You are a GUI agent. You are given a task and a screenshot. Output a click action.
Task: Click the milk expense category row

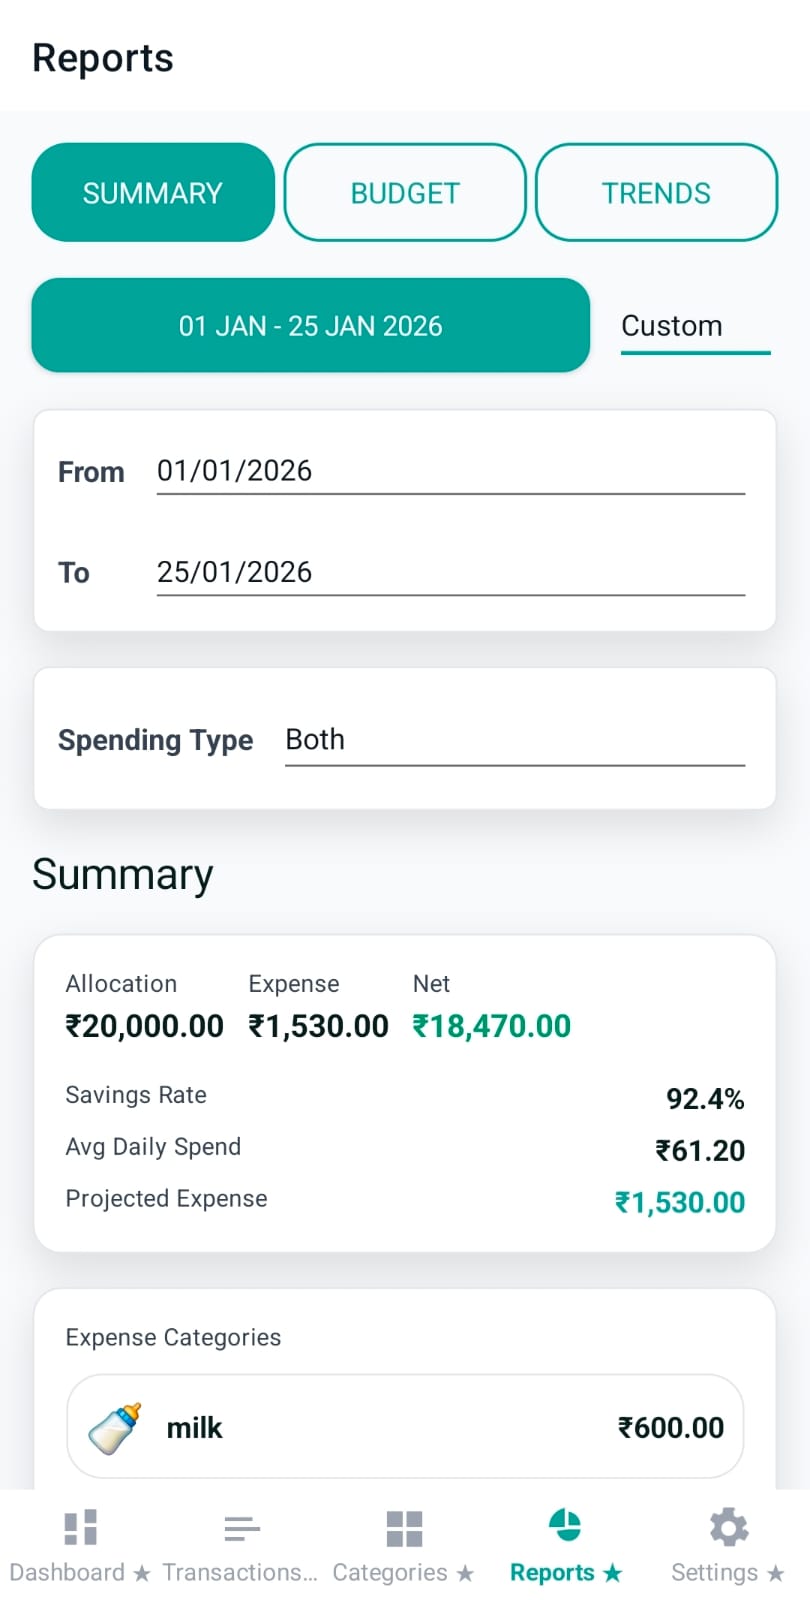pyautogui.click(x=404, y=1427)
